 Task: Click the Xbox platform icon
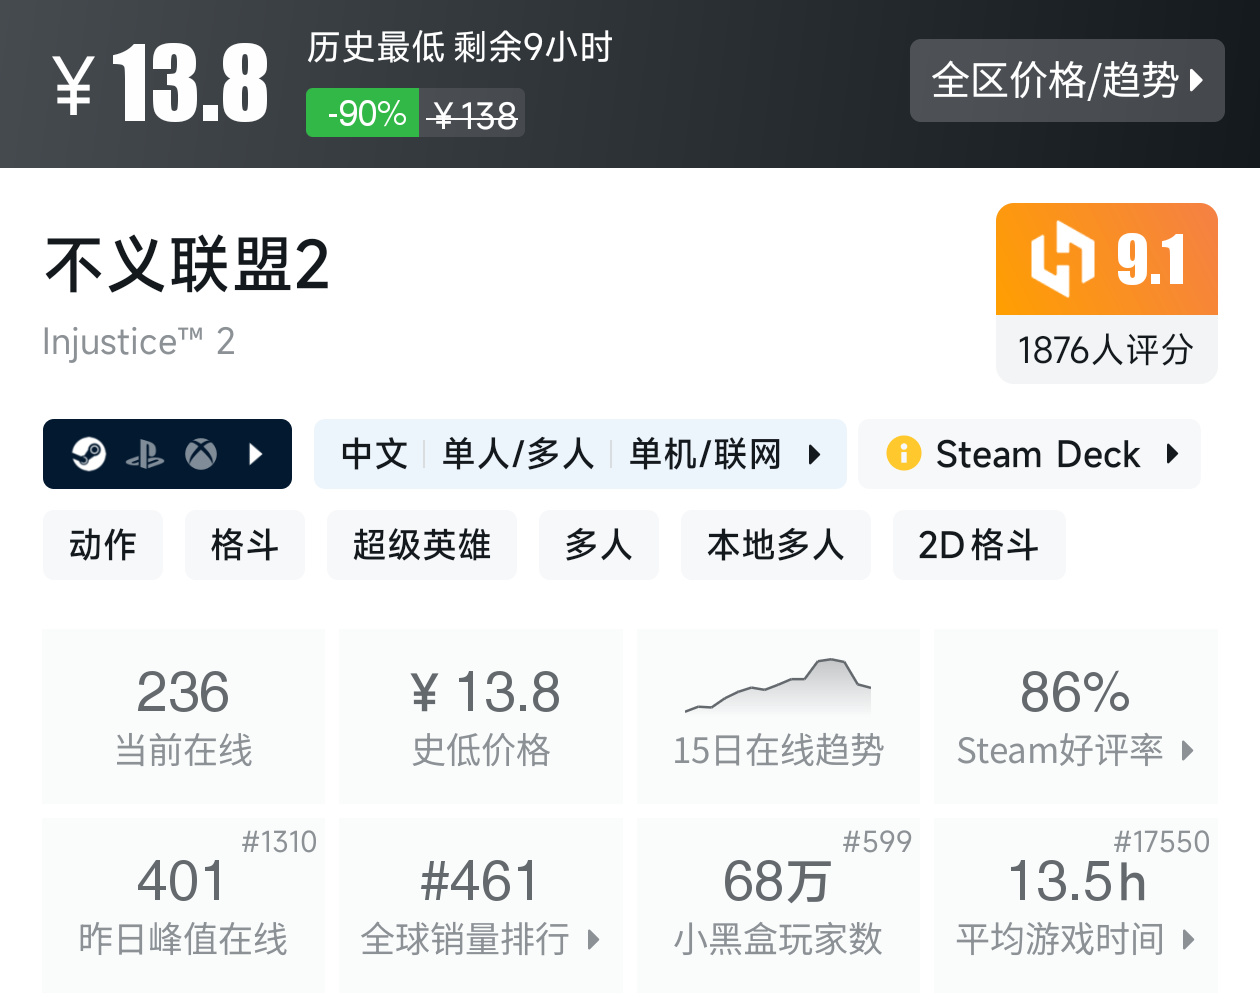tap(201, 454)
